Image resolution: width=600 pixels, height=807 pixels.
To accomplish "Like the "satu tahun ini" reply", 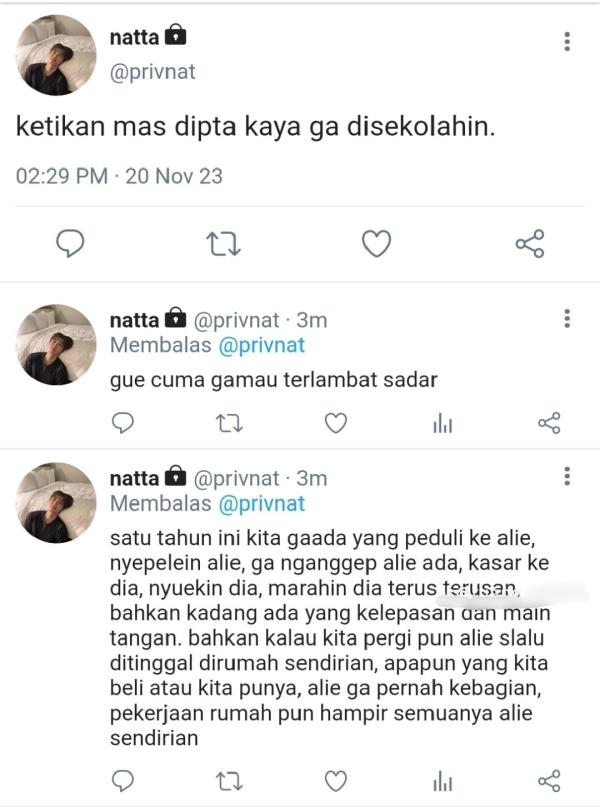I will click(x=336, y=780).
